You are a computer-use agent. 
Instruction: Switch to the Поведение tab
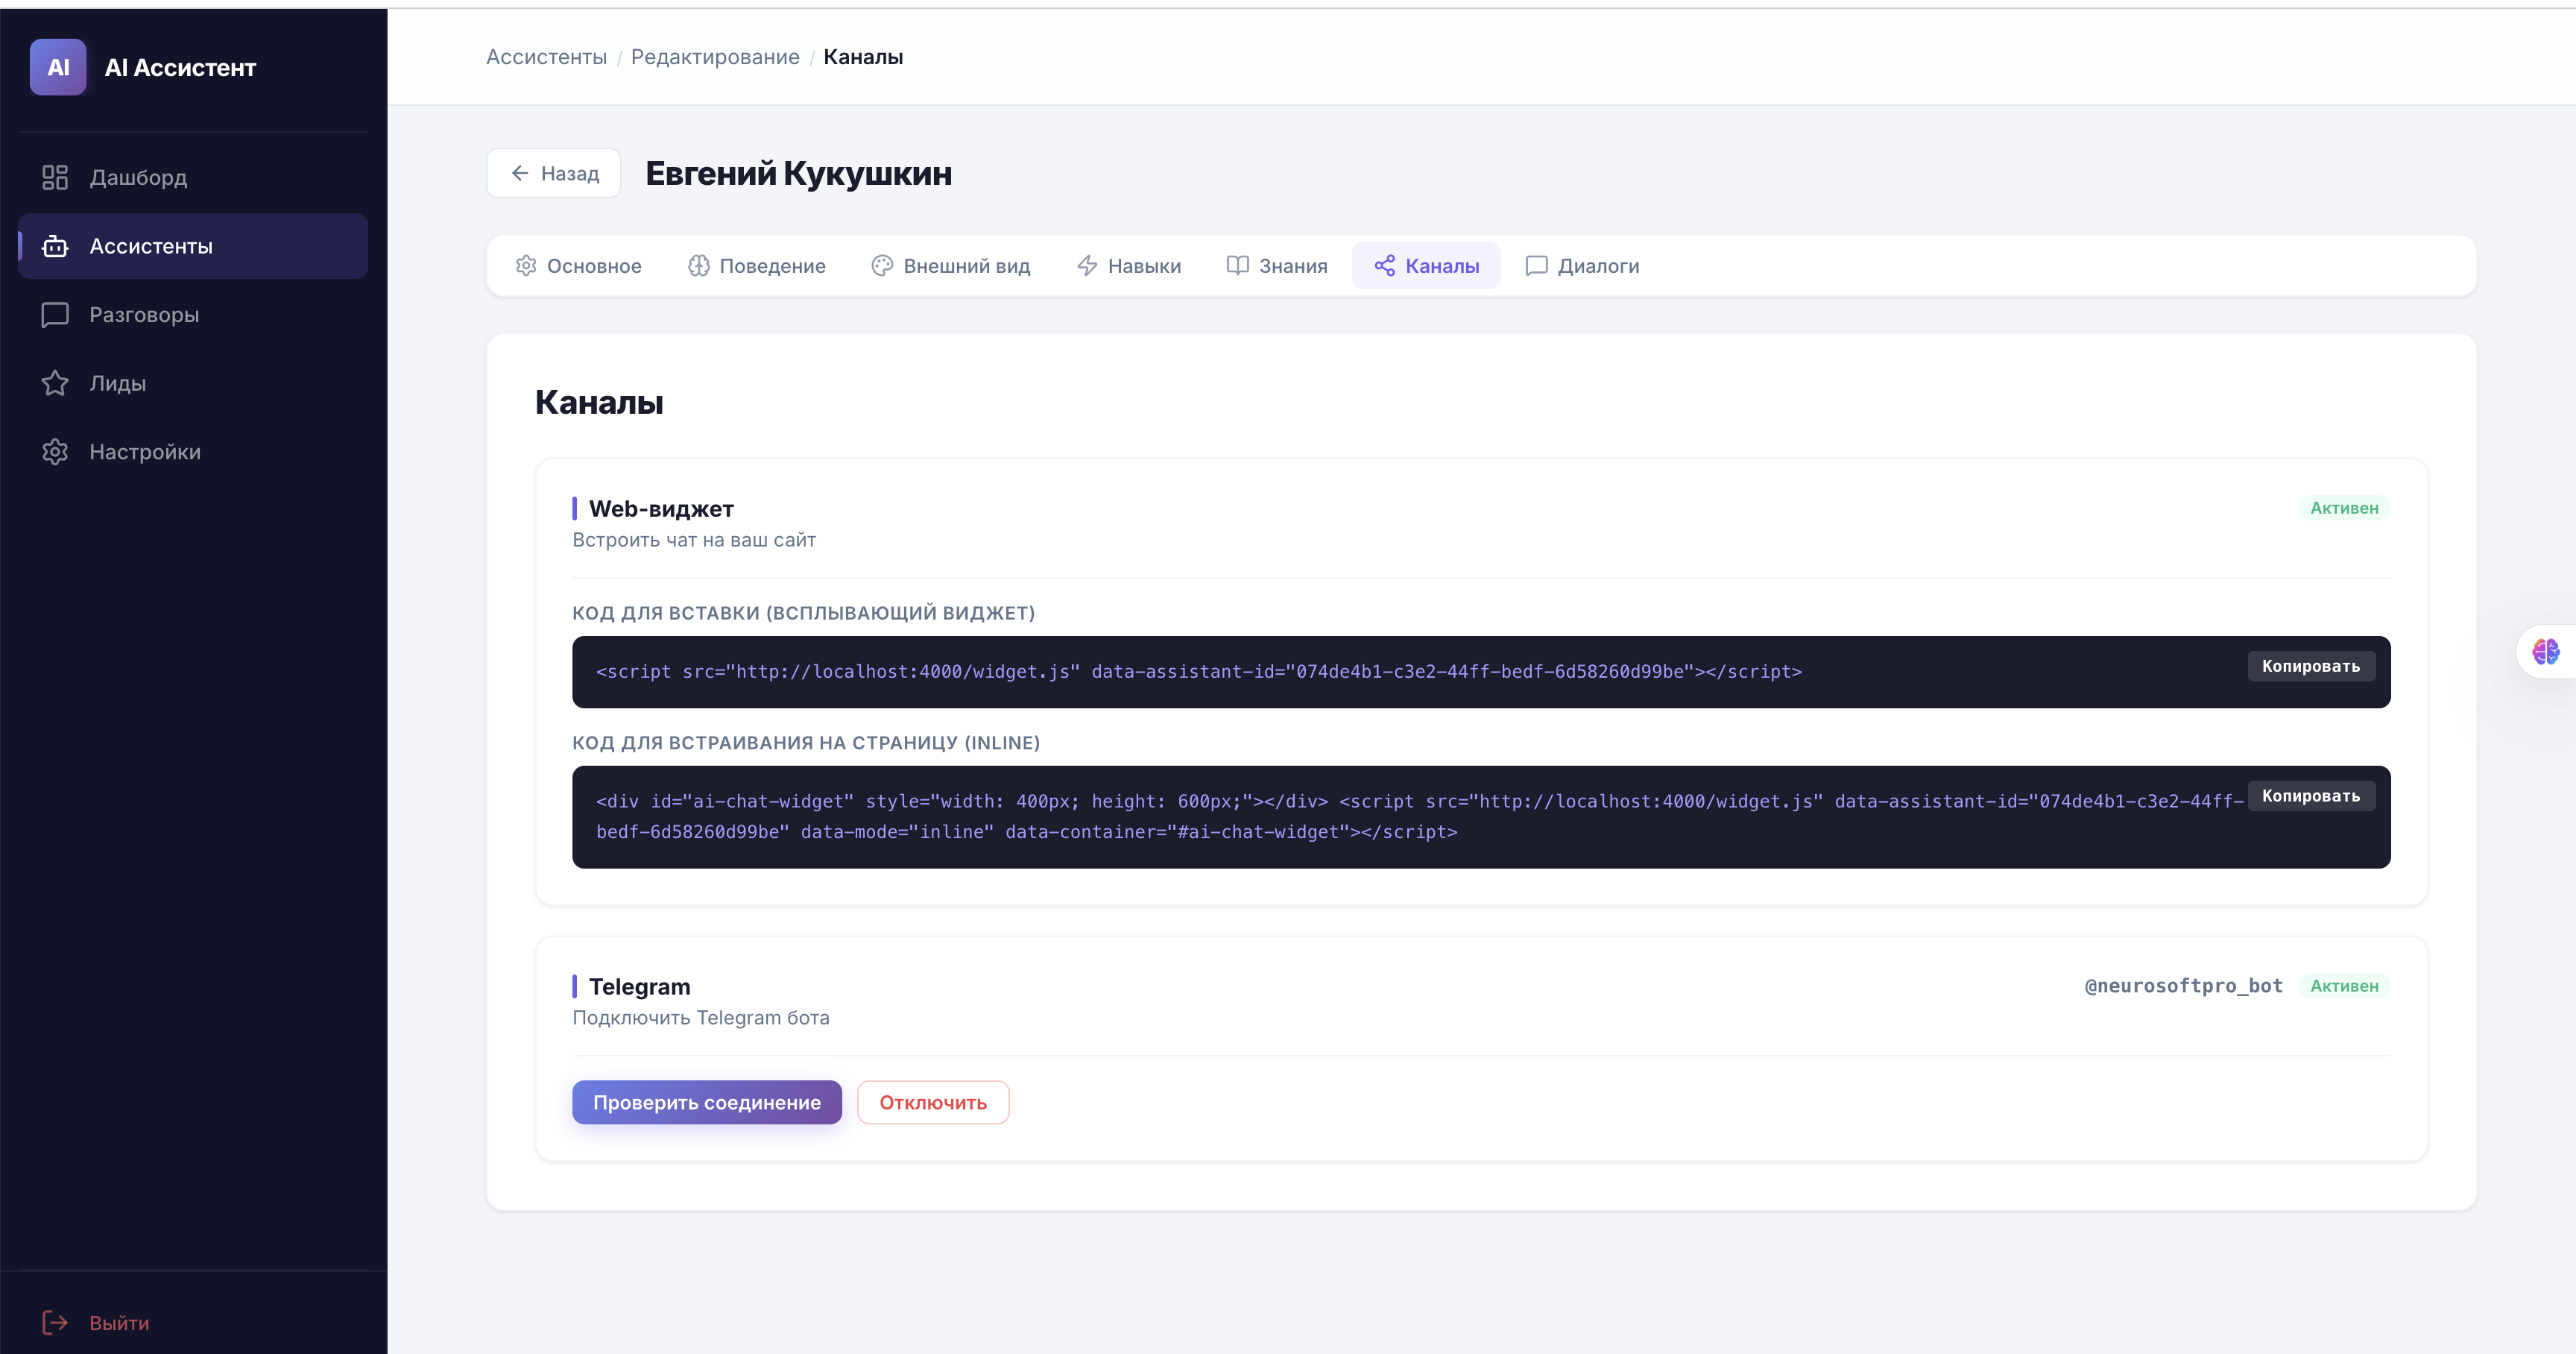(756, 266)
